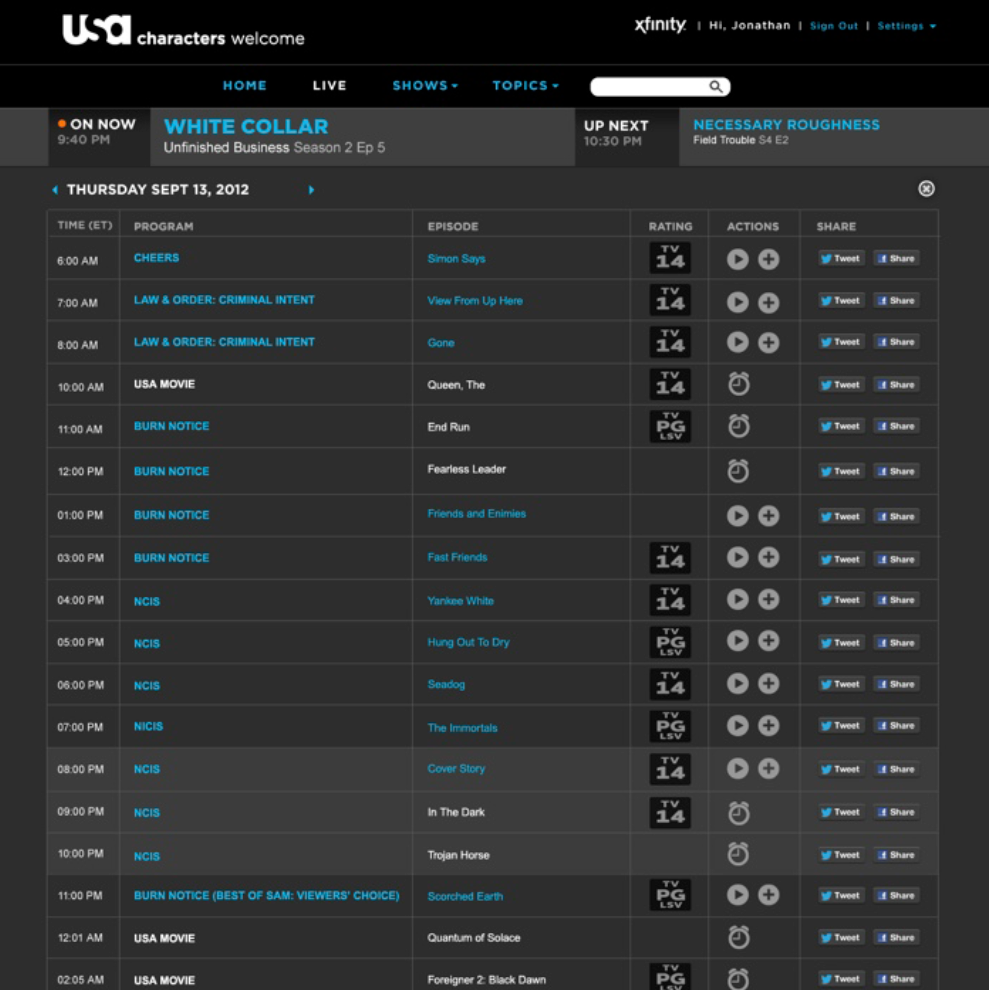Play Friends and Enimies episode
This screenshot has height=990, width=989.
[737, 516]
